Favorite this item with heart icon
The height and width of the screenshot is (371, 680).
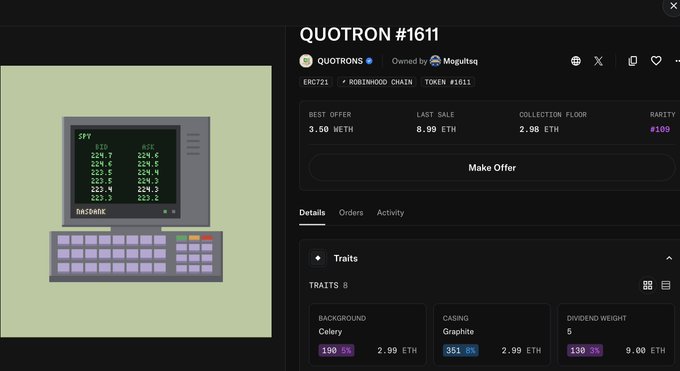[x=656, y=61]
